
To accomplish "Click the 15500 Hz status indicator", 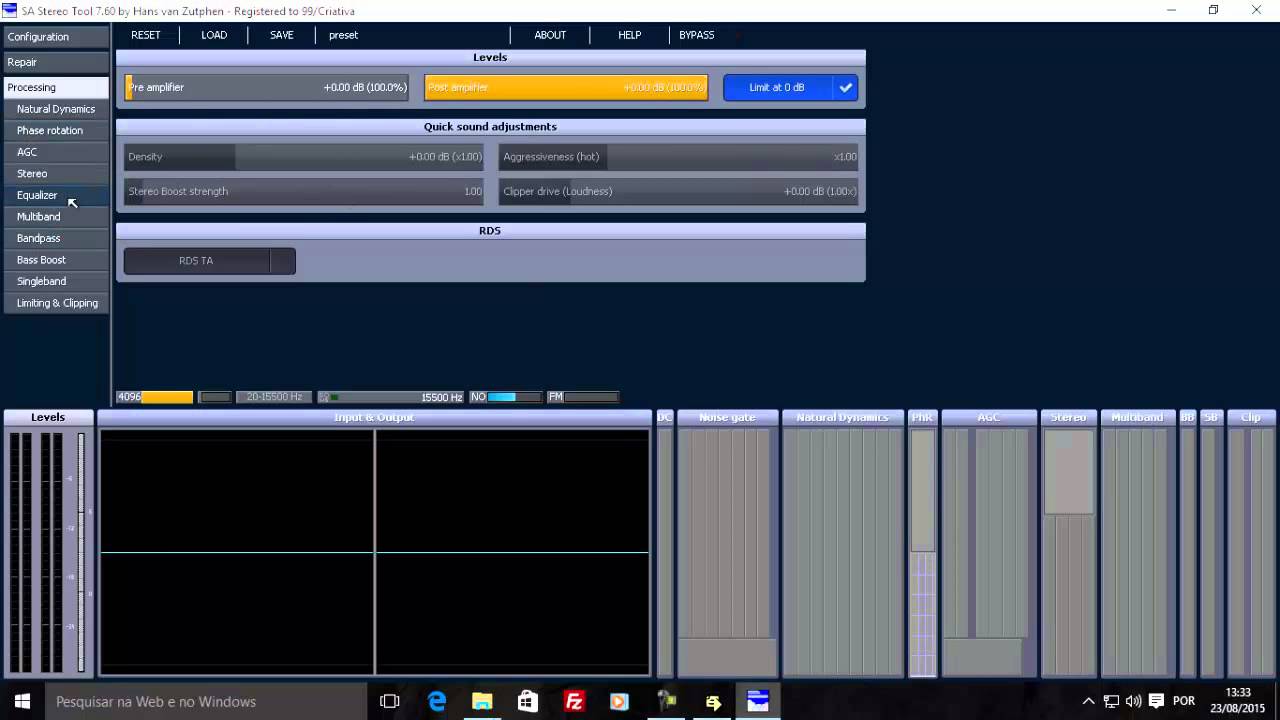I will point(391,397).
